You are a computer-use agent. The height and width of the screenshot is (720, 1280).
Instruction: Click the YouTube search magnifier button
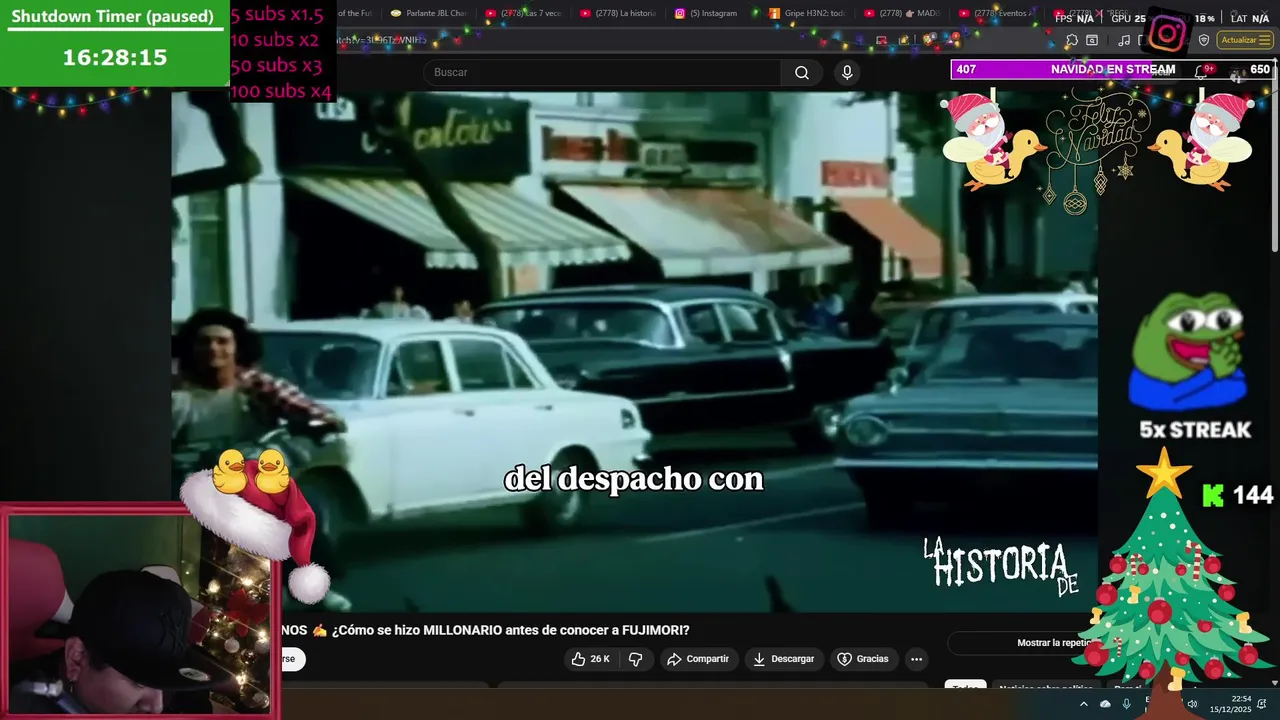point(802,72)
